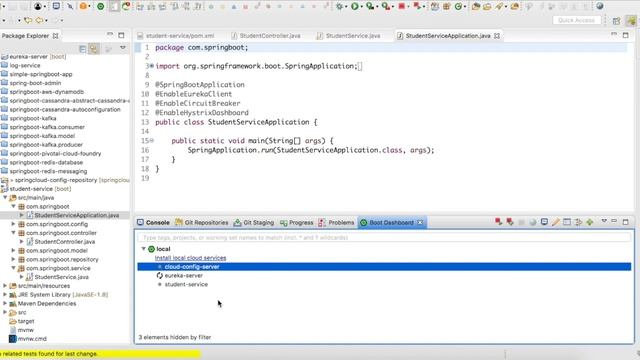Select the Spring perspective button at top right
640x360 pixels.
631,20
